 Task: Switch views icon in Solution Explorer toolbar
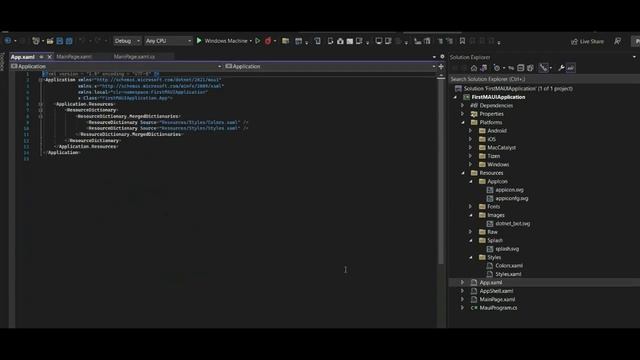483,68
